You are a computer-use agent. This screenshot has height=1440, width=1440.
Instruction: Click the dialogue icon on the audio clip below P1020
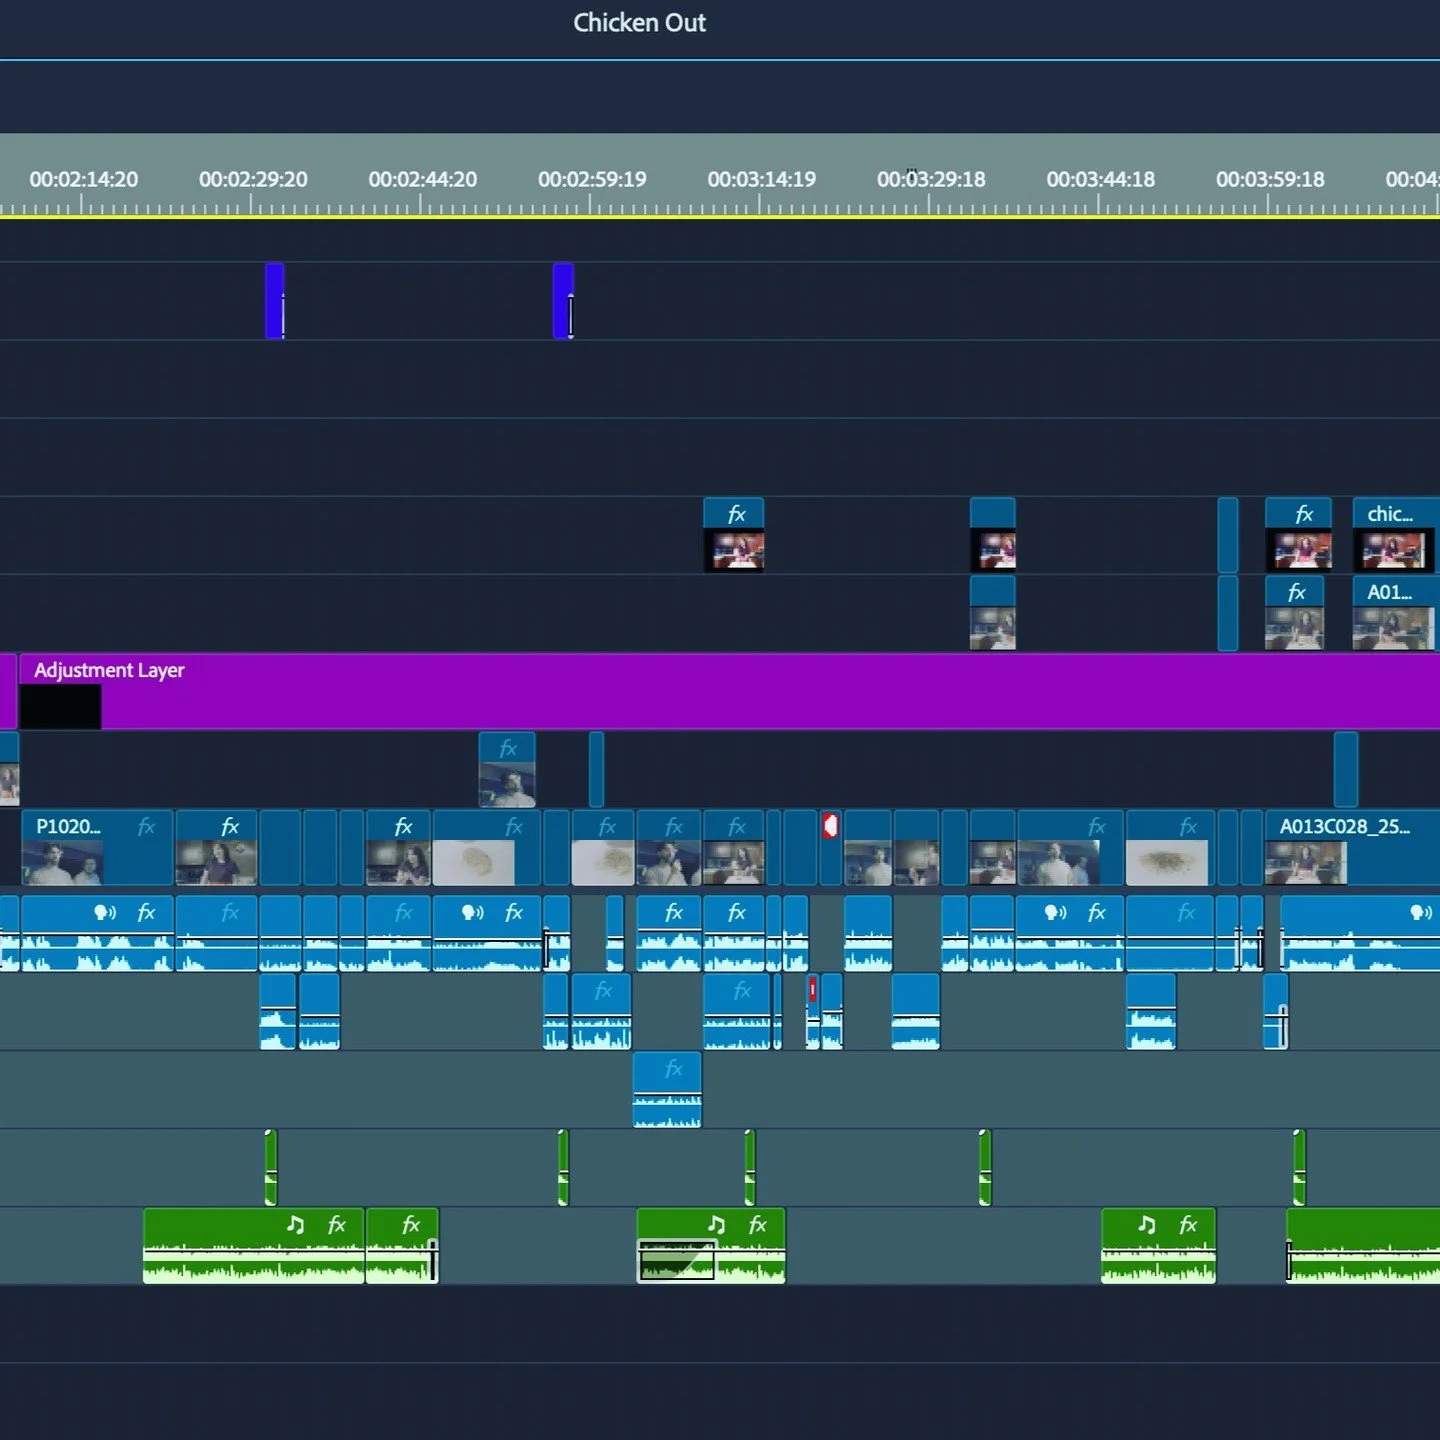coord(105,912)
